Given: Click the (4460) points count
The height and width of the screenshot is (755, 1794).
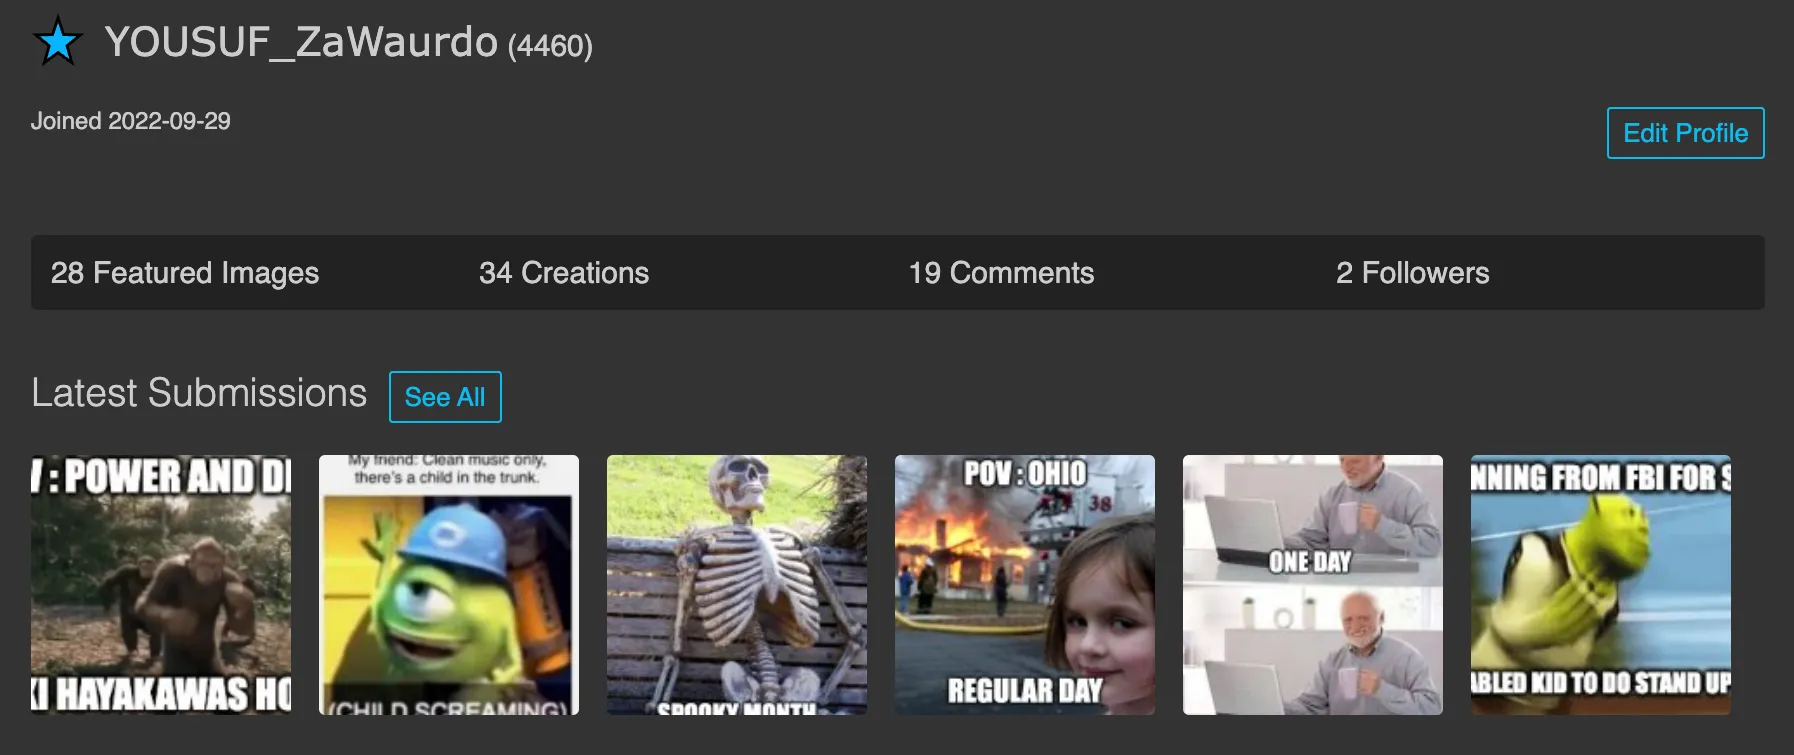Looking at the screenshot, I should pos(550,46).
